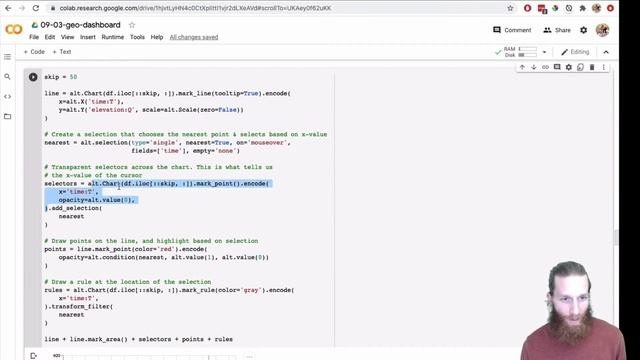Click the page vertical scrollbar
Viewport: 640px width, 360px height.
coord(616,237)
